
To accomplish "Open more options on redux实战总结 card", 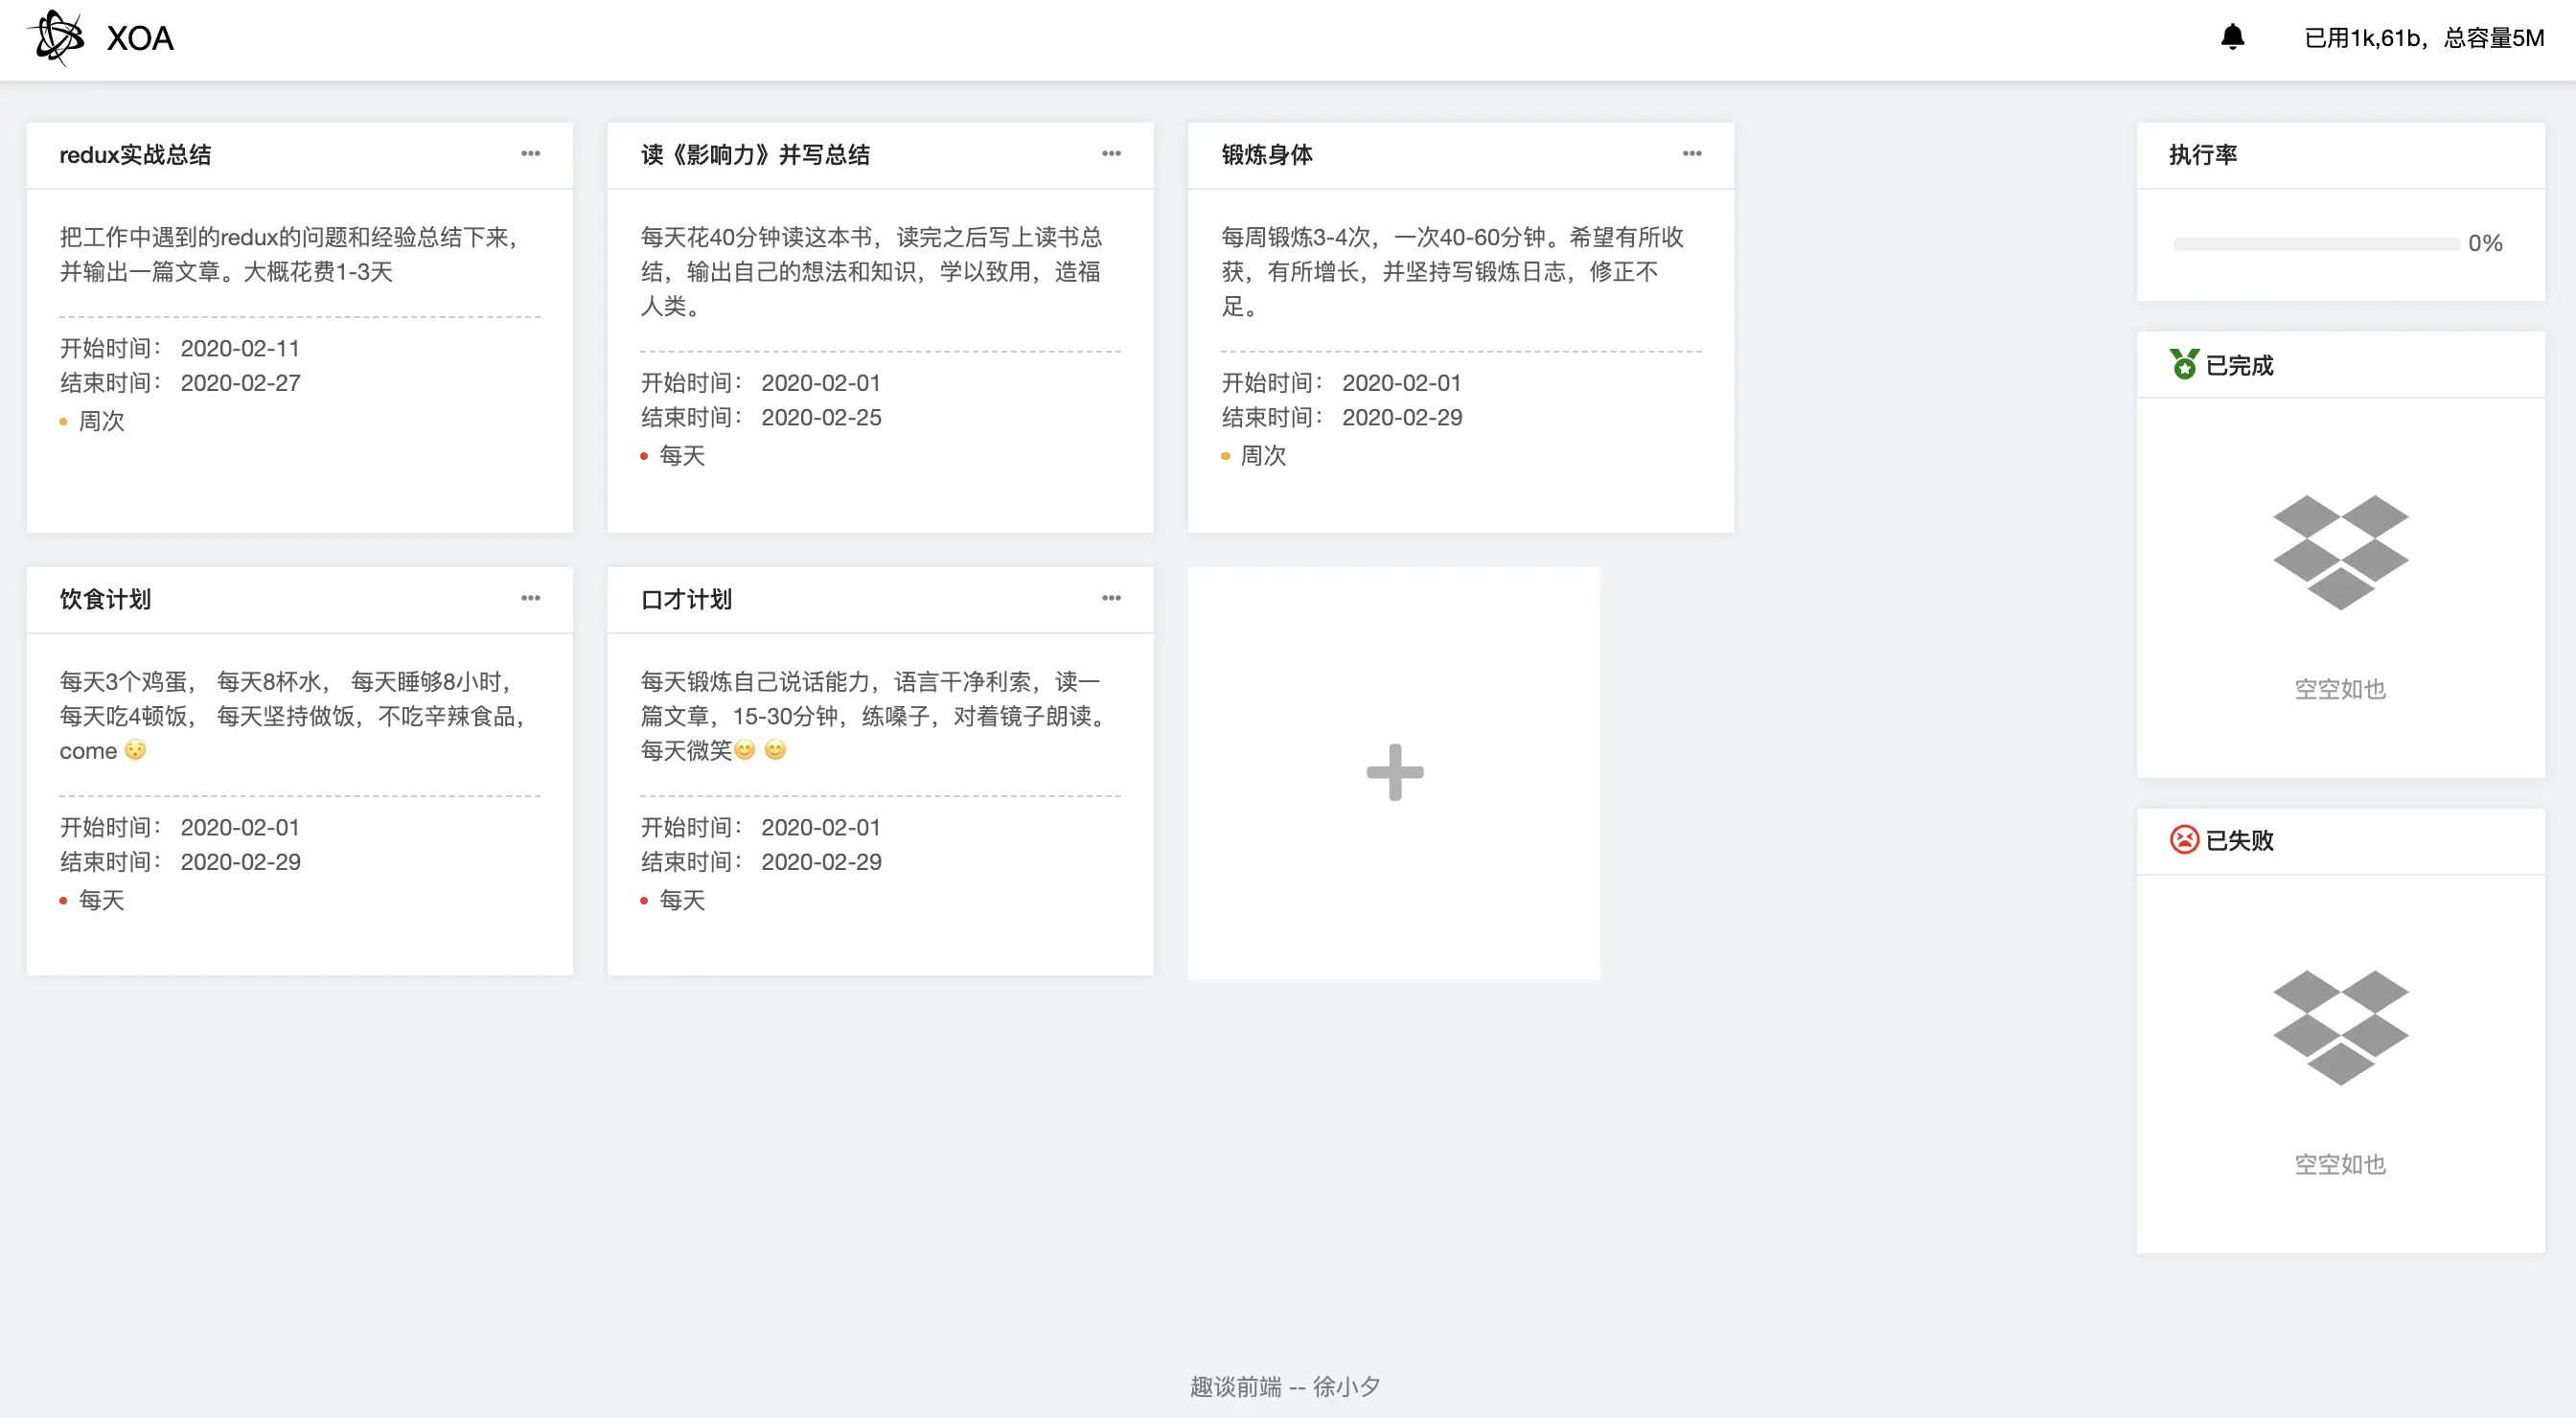I will pos(531,154).
